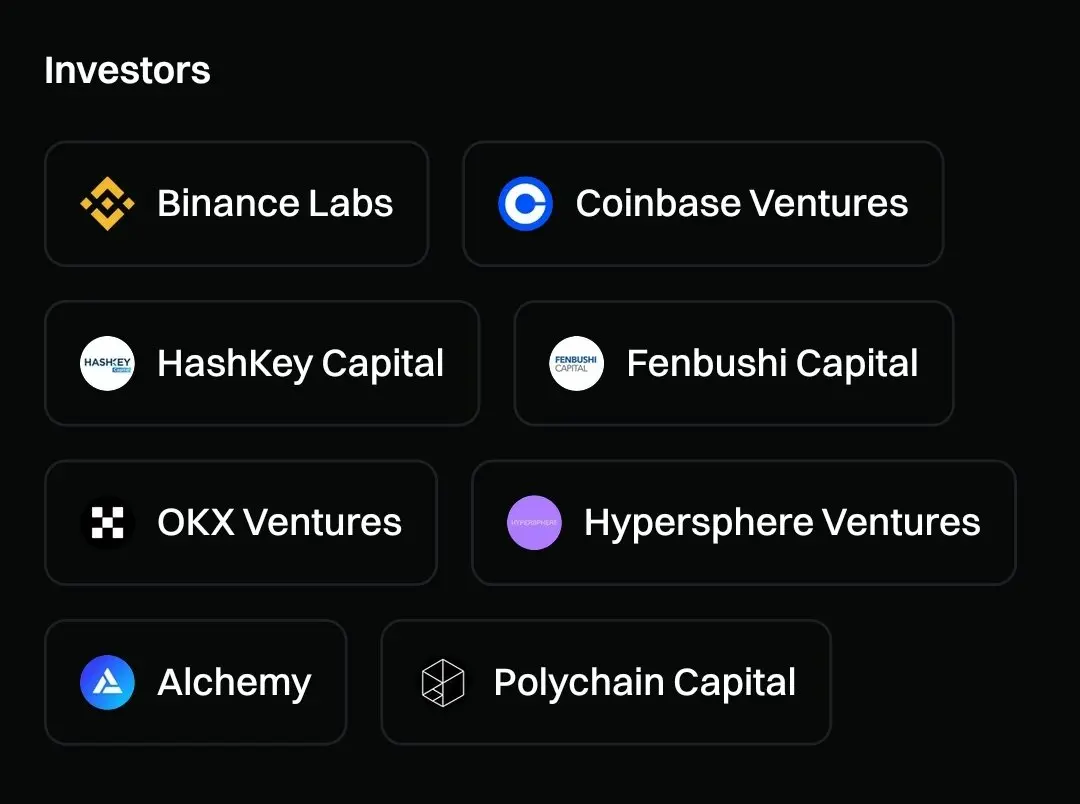
Task: Click the Investors section heading
Action: [127, 70]
